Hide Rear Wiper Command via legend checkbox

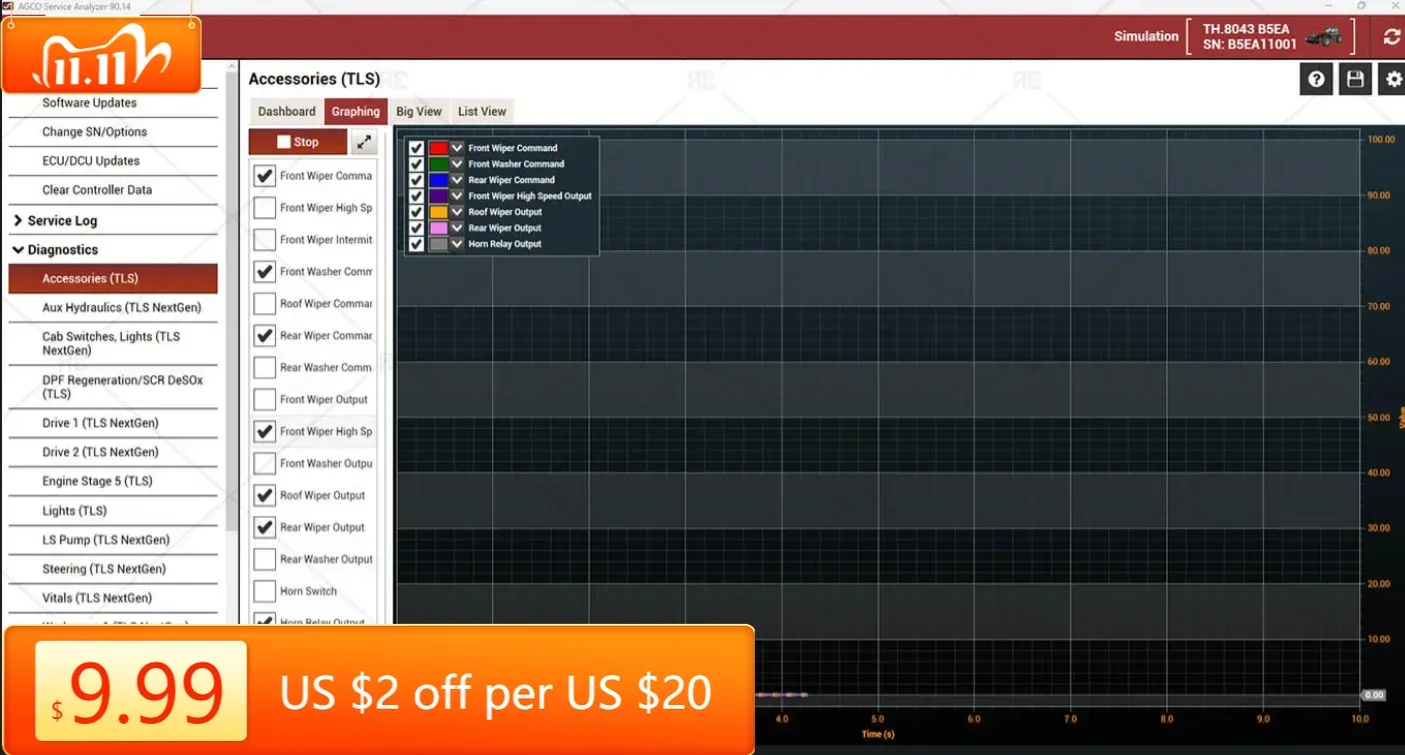416,180
